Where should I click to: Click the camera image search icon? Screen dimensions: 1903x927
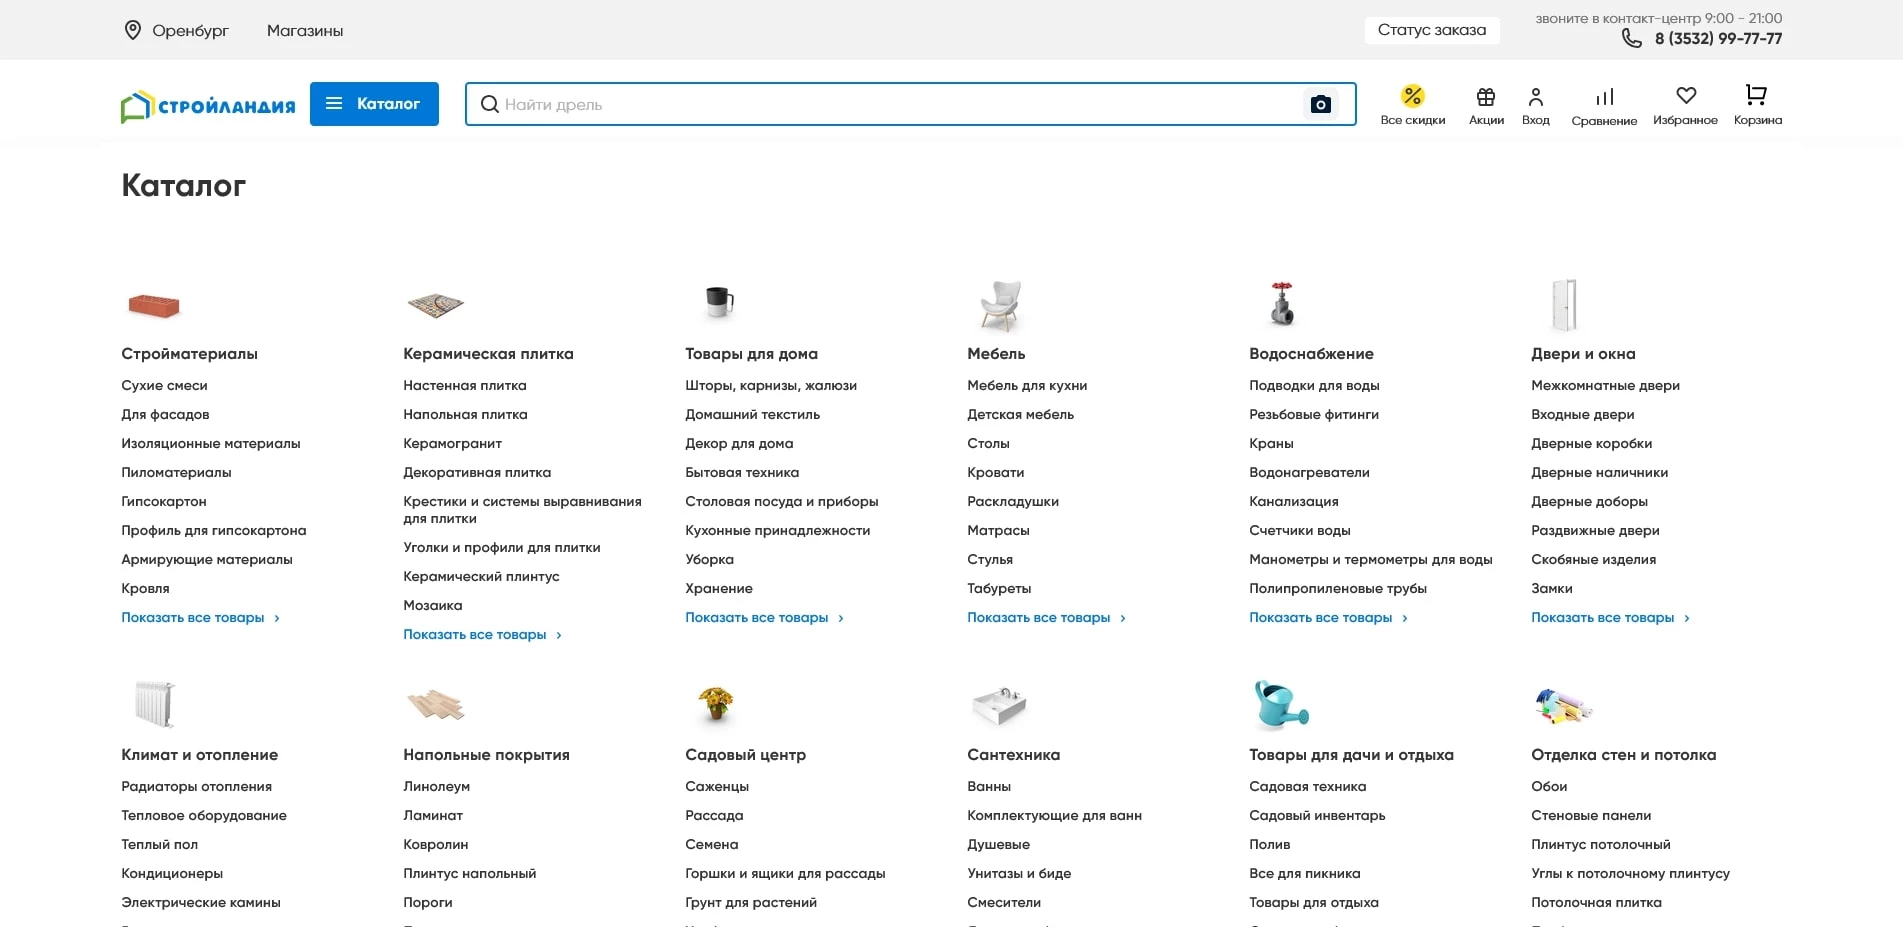[1320, 104]
